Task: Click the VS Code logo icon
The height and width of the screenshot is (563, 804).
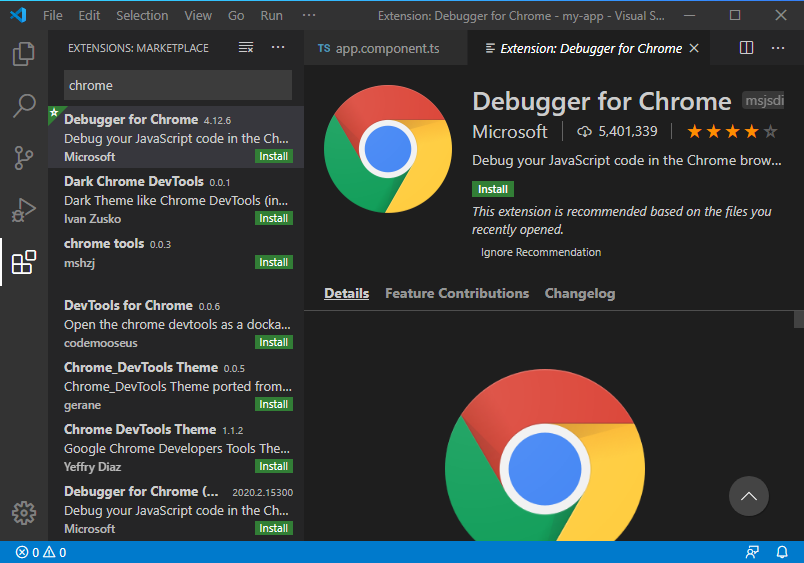Action: pos(18,15)
